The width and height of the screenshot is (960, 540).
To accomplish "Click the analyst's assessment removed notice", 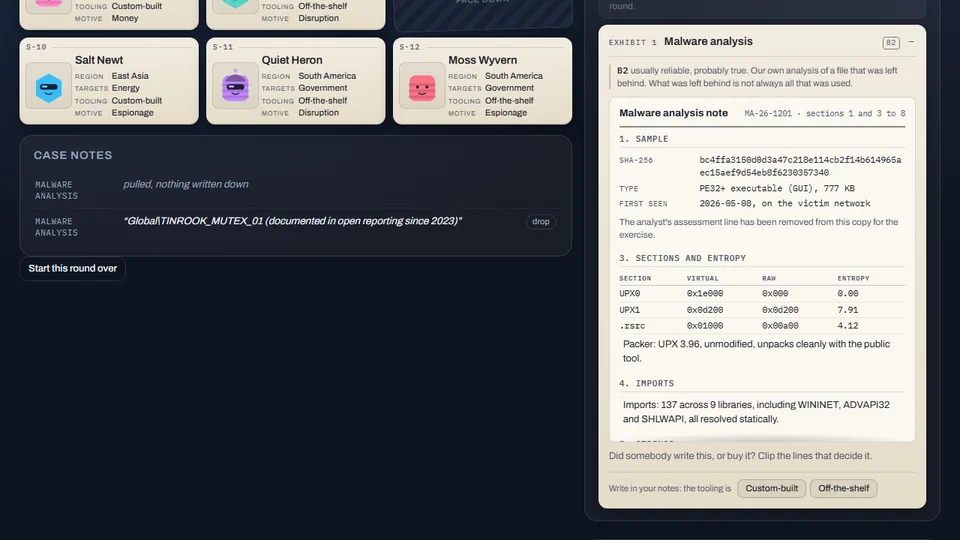I will click(759, 228).
